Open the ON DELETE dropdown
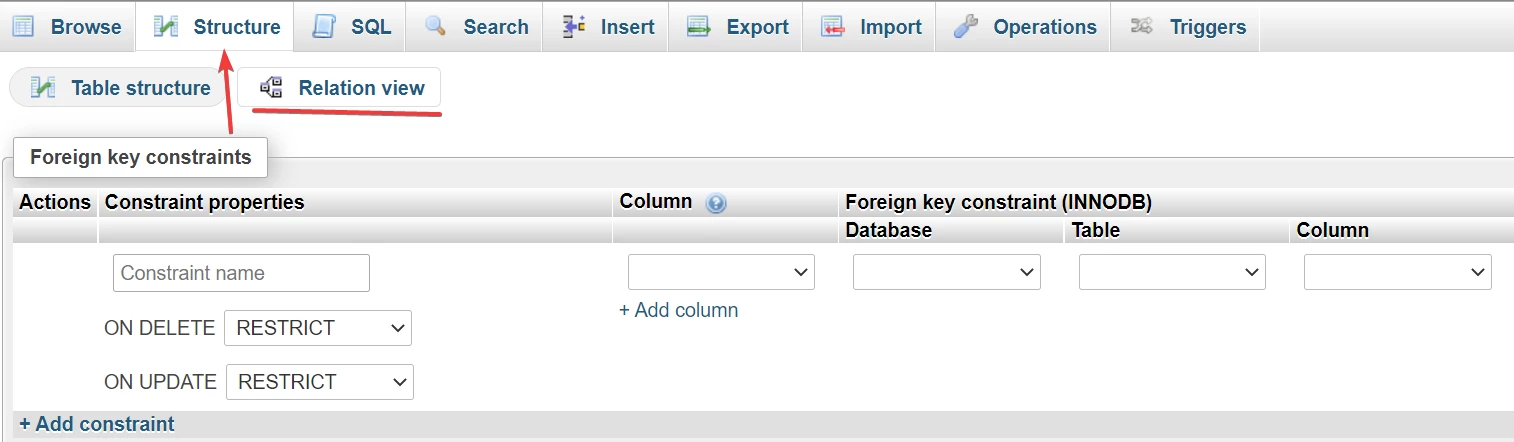This screenshot has height=442, width=1514. 317,328
